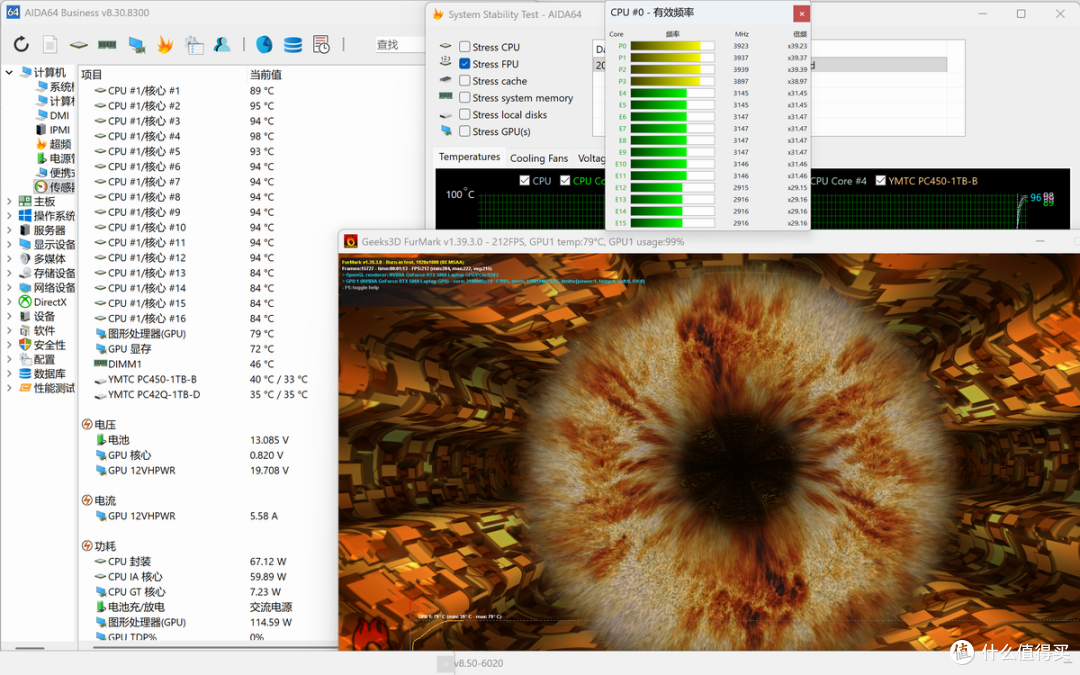Expand the 存储设备 tree node
This screenshot has height=675, width=1080.
pos(9,273)
